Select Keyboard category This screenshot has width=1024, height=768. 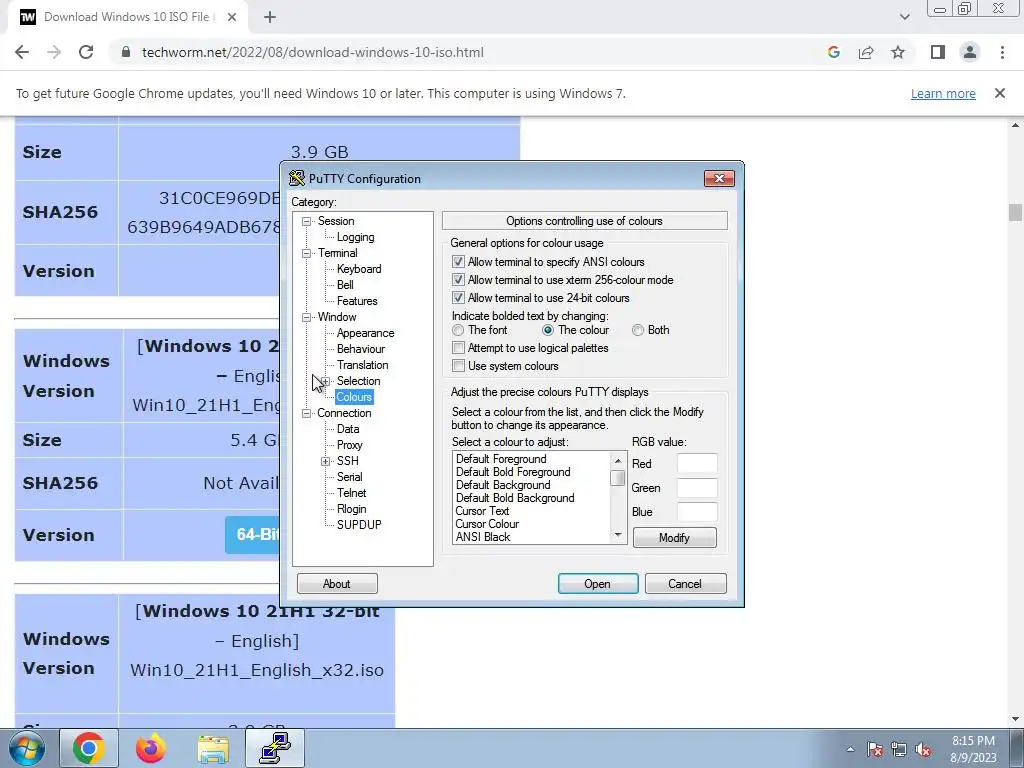[359, 269]
